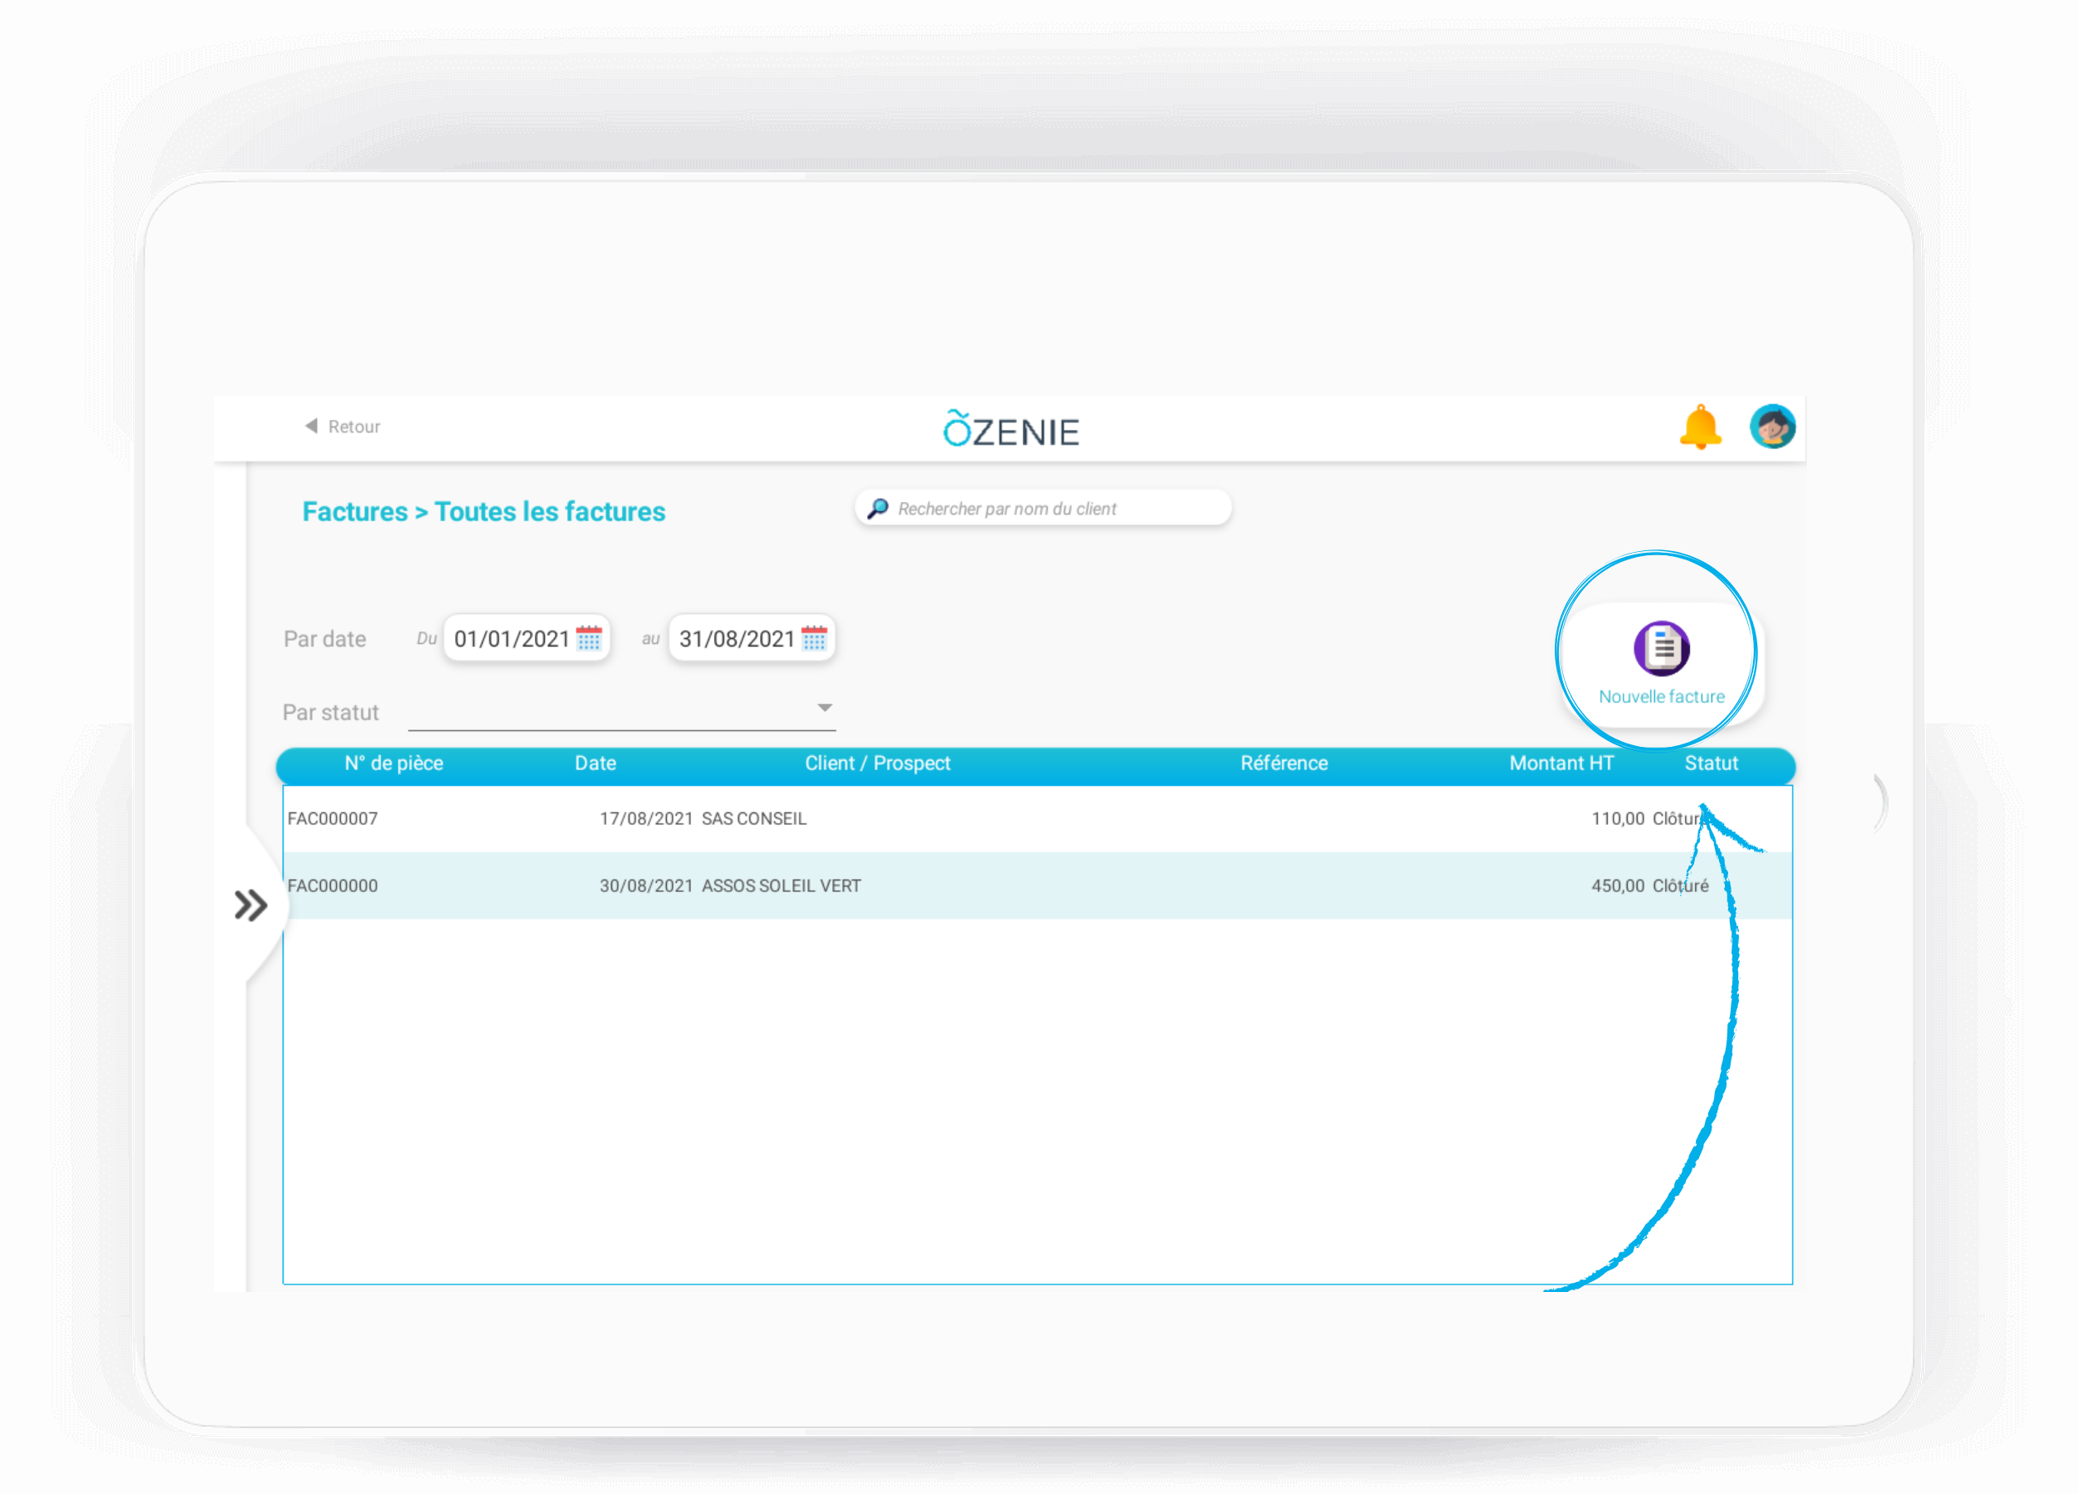Sort by N° de pièce column header
This screenshot has width=2078, height=1494.
click(x=394, y=763)
